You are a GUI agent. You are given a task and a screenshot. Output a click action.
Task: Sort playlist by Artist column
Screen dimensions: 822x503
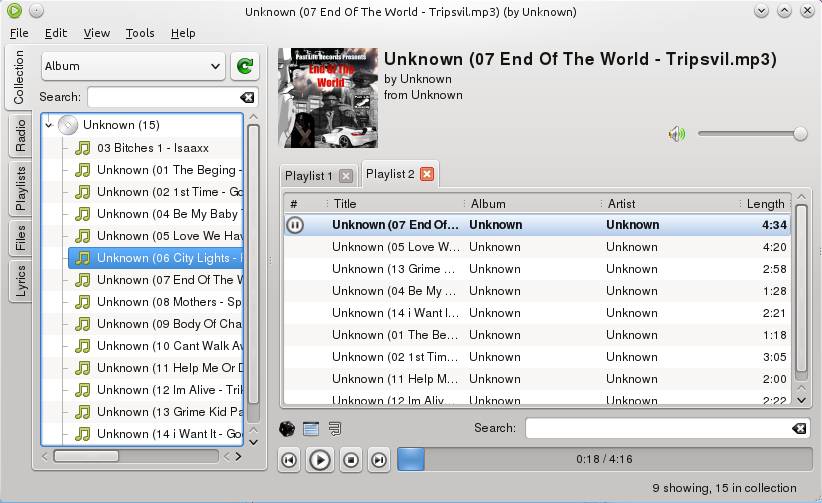pos(670,204)
